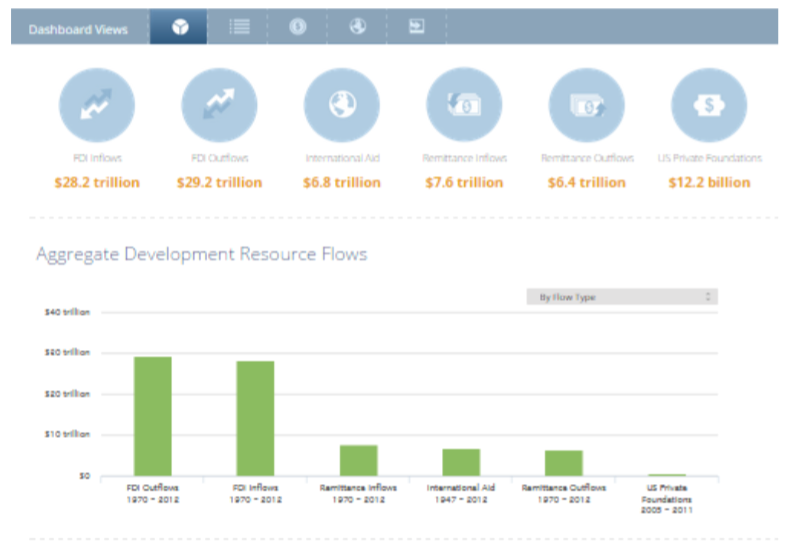
Task: Click the $12.2 billion value
Action: pos(709,182)
